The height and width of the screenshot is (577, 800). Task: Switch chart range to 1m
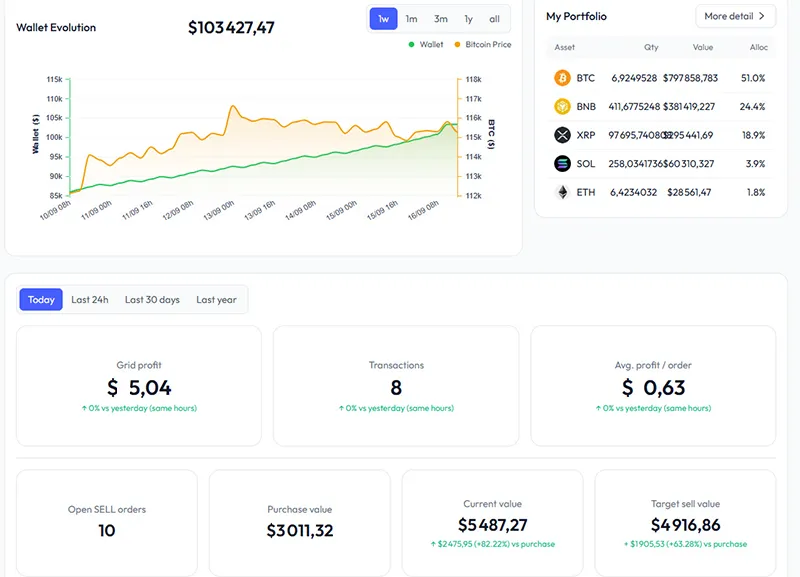[x=411, y=19]
